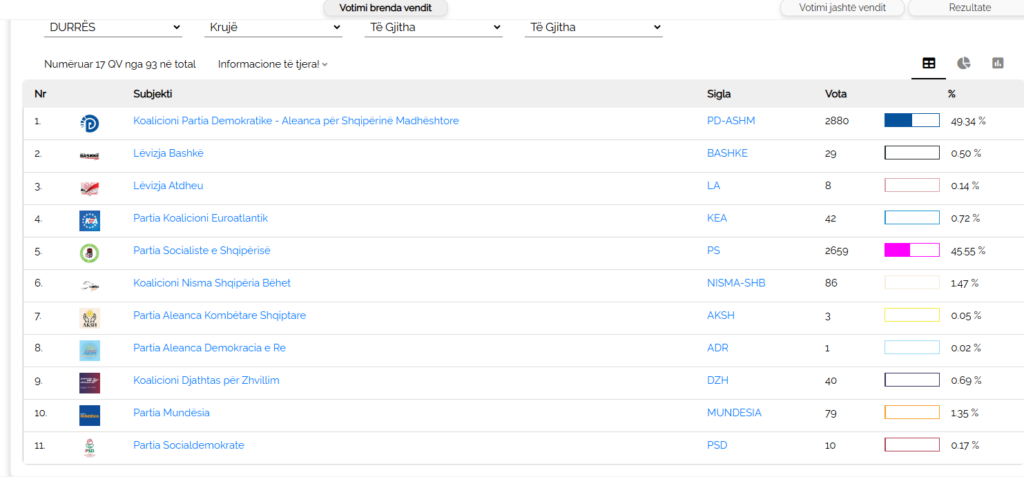Click the Partia Mundësia logo icon

(x=89, y=414)
